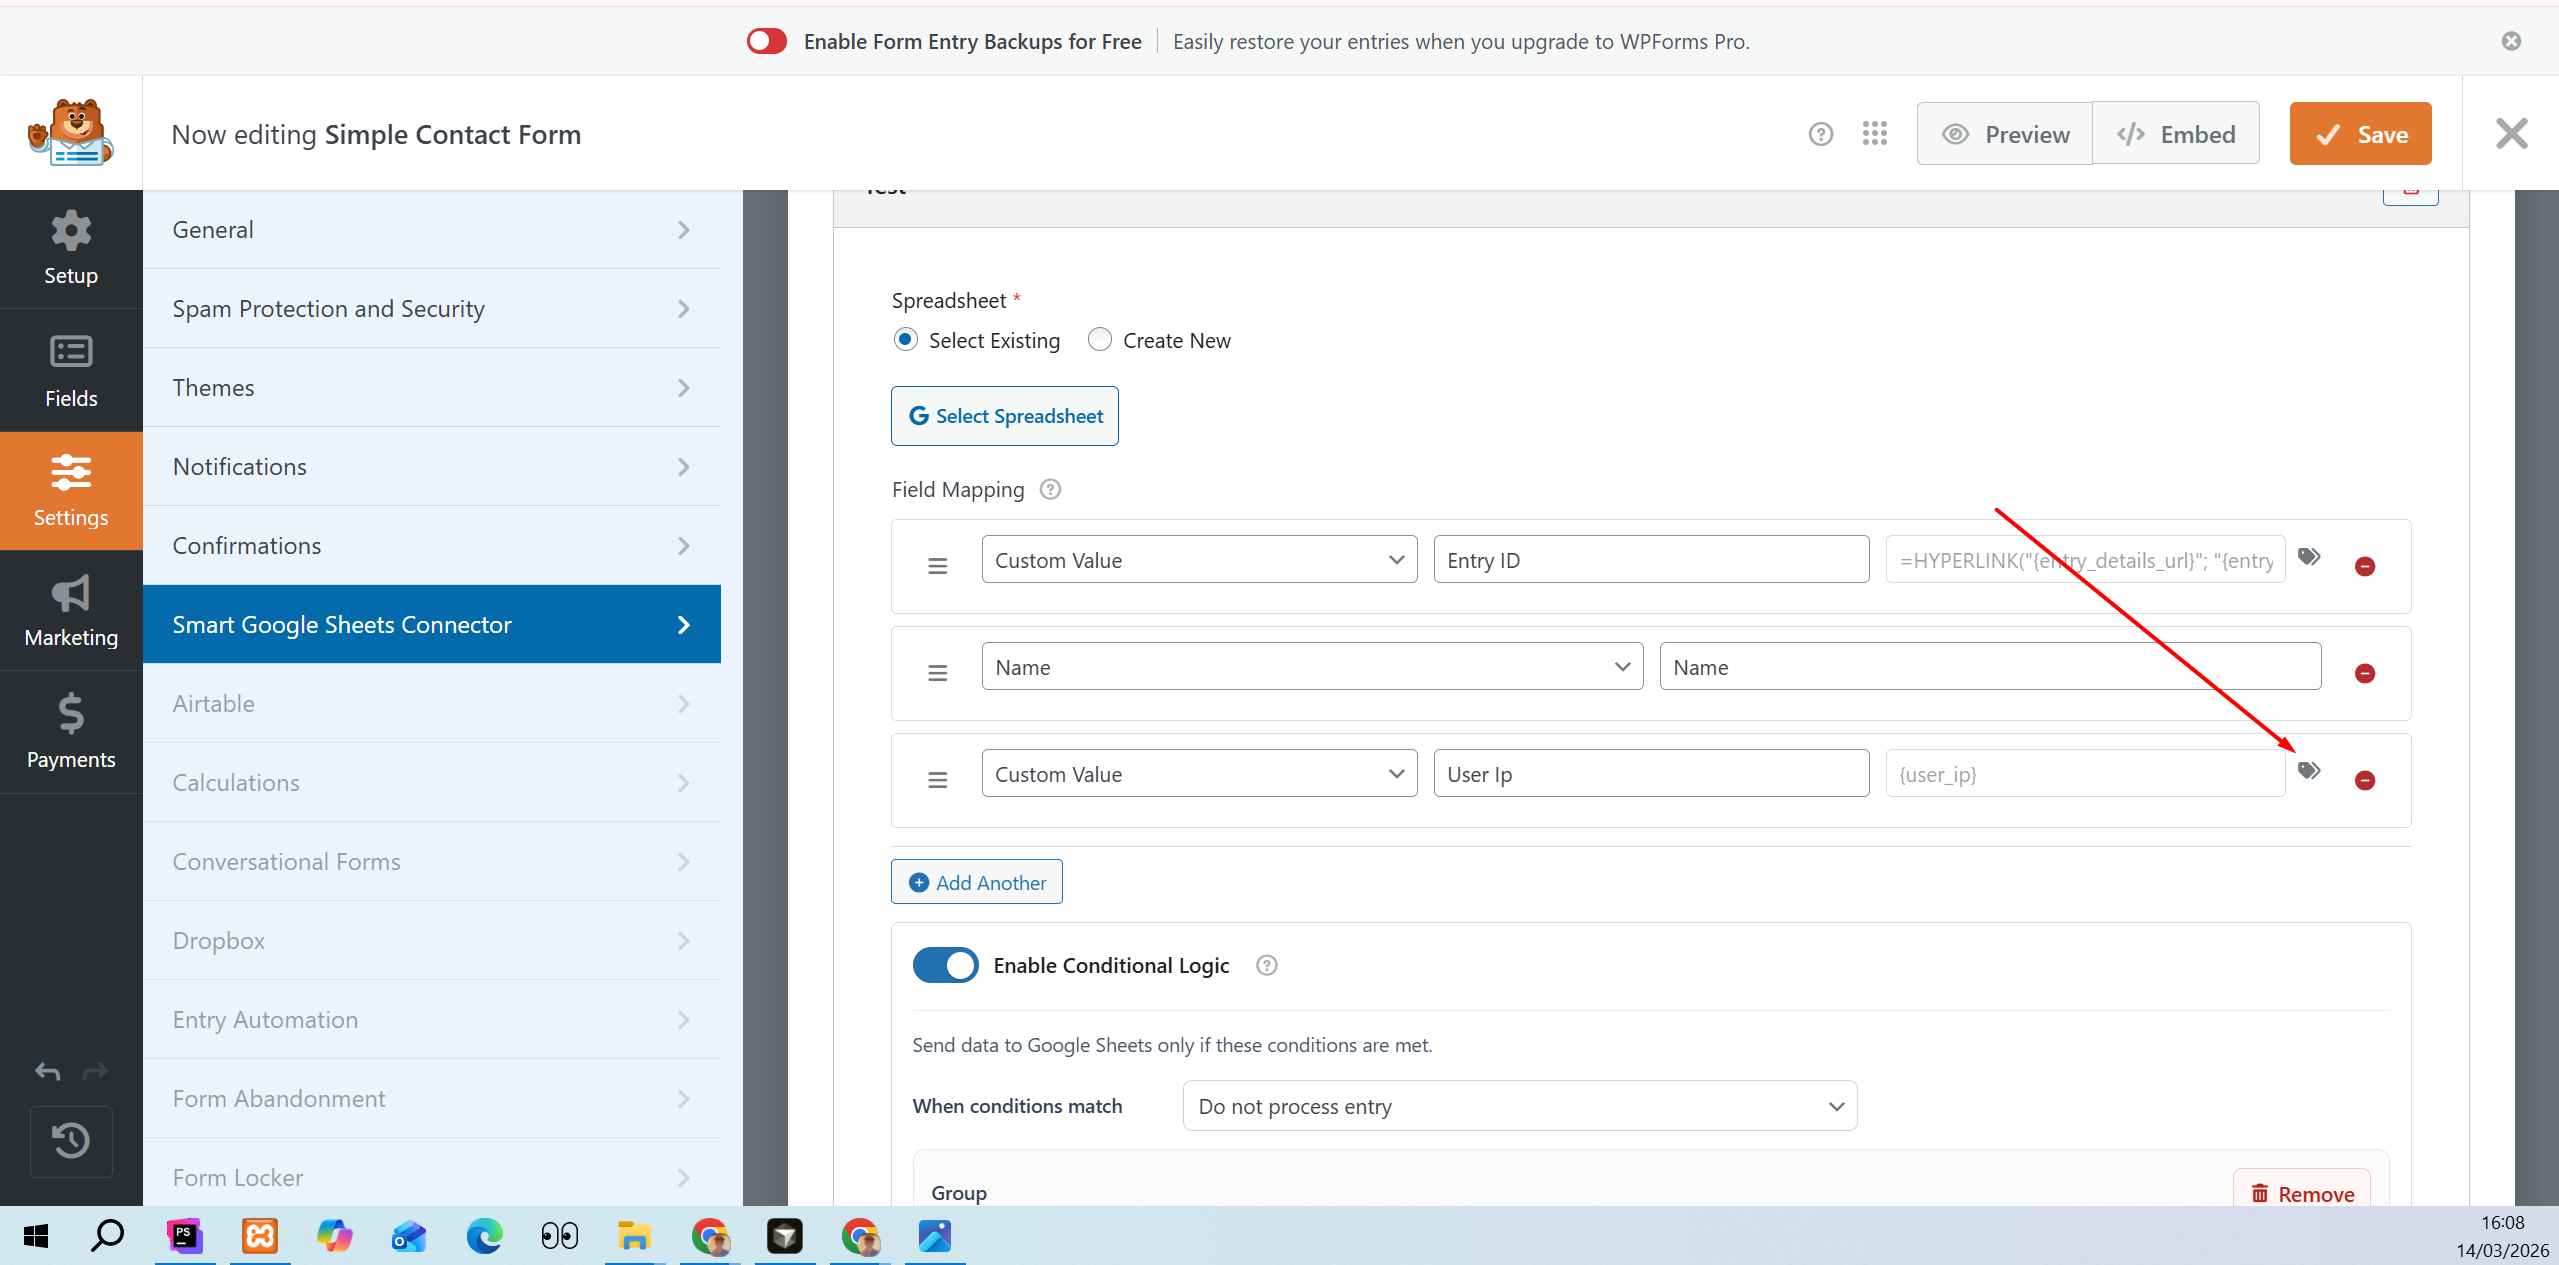Viewport: 2559px width, 1265px height.
Task: Open PhpStorm from the taskbar
Action: coord(184,1237)
